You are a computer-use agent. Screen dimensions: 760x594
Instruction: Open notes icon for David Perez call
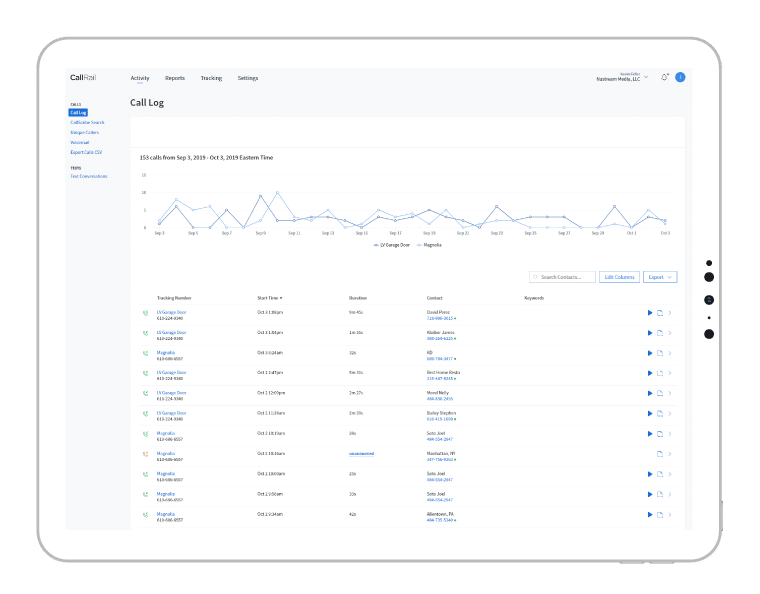pos(660,313)
